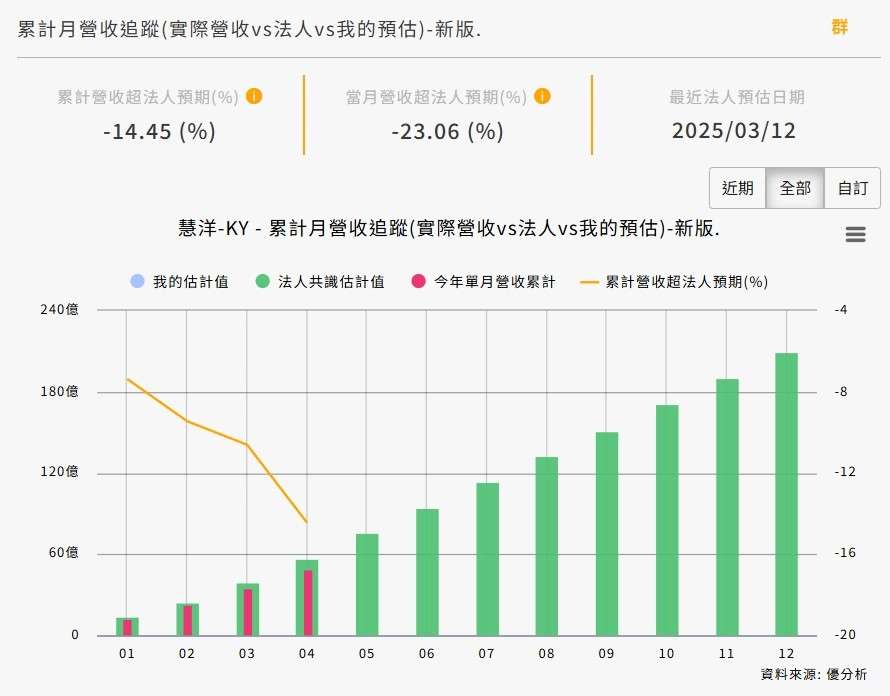Click the date 2025/03/12
Screen dimensions: 890x696
[x=734, y=131]
